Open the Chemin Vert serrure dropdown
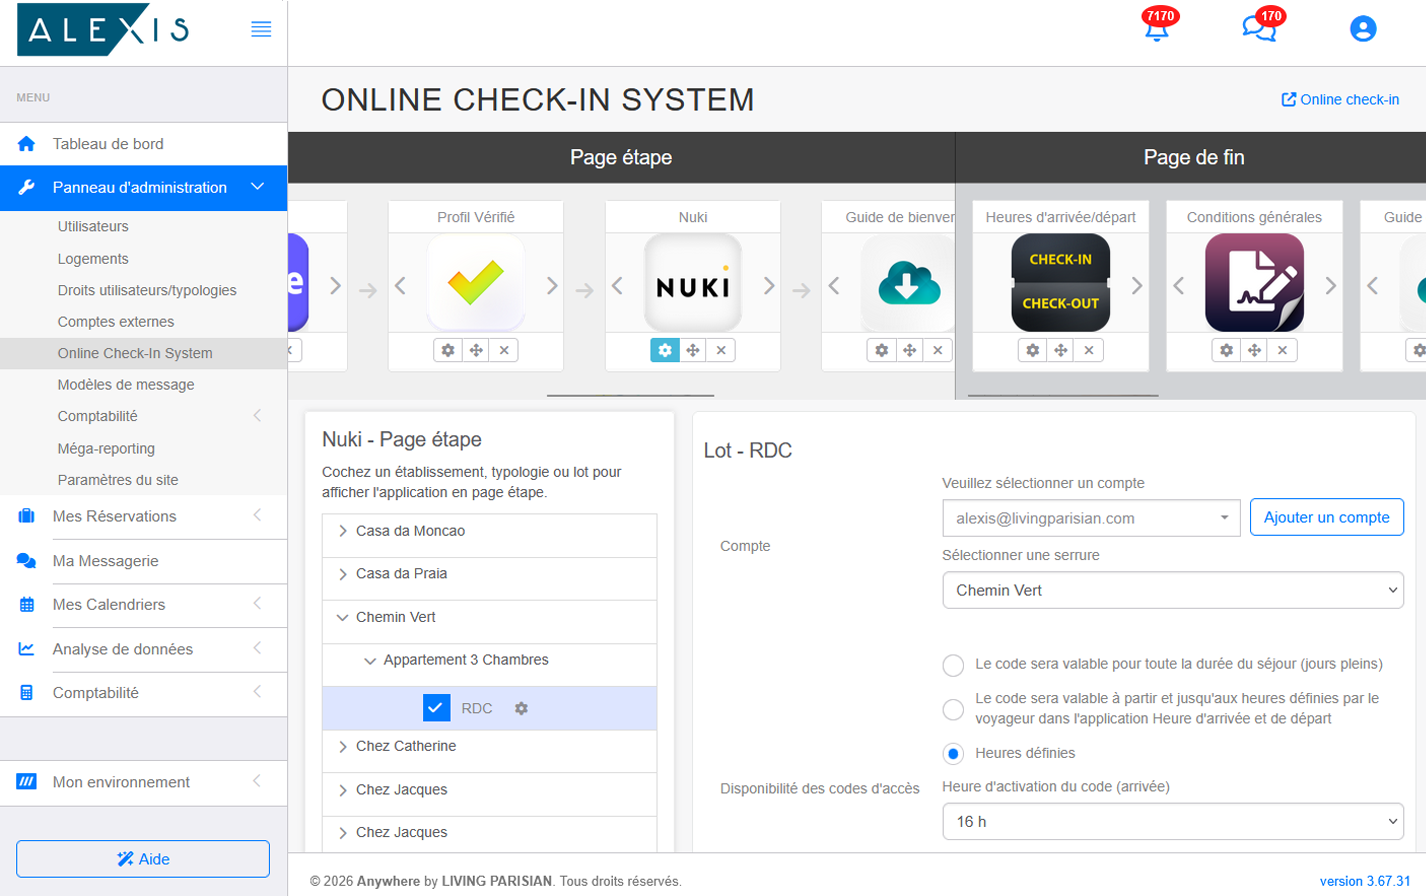 click(1172, 590)
